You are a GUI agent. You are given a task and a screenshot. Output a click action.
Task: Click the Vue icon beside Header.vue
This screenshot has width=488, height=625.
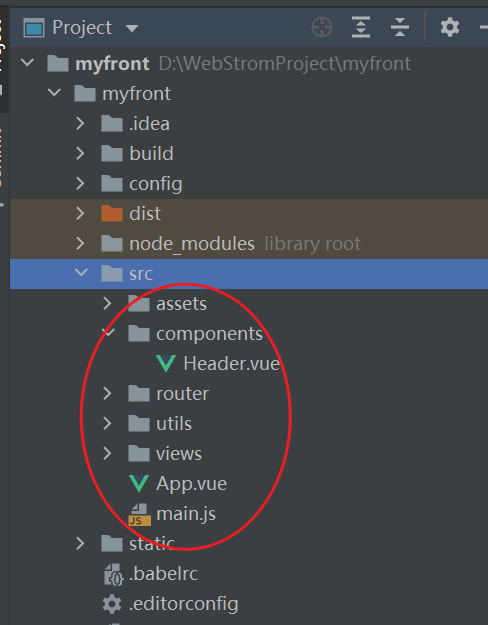(166, 364)
